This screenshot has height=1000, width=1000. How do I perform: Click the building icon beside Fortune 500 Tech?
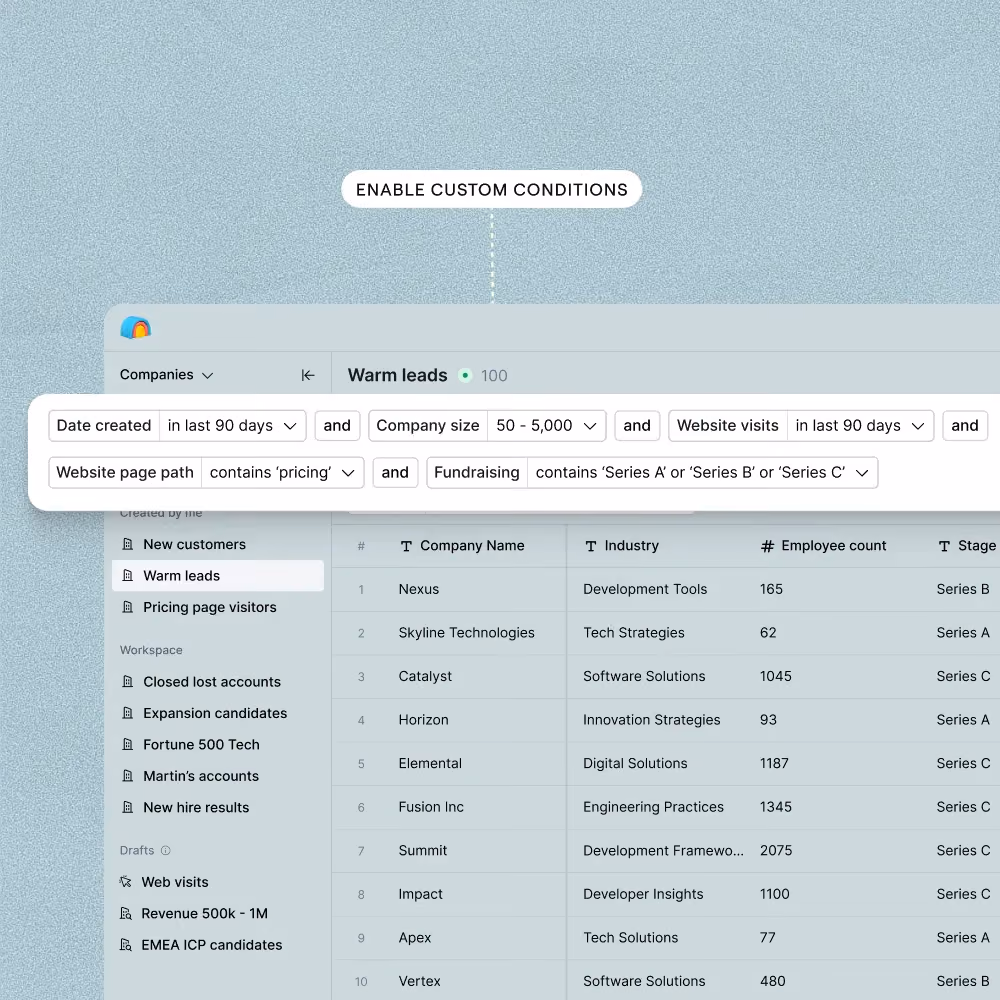coord(128,744)
